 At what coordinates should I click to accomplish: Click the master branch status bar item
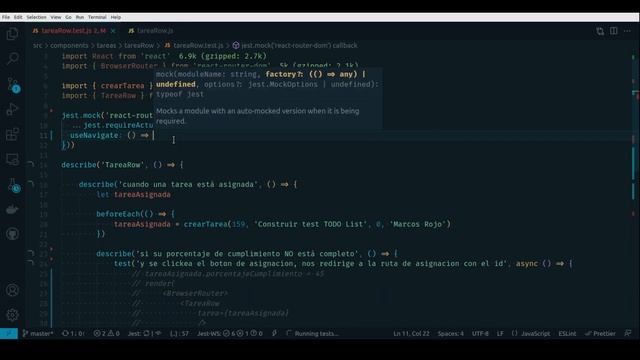tap(38, 333)
